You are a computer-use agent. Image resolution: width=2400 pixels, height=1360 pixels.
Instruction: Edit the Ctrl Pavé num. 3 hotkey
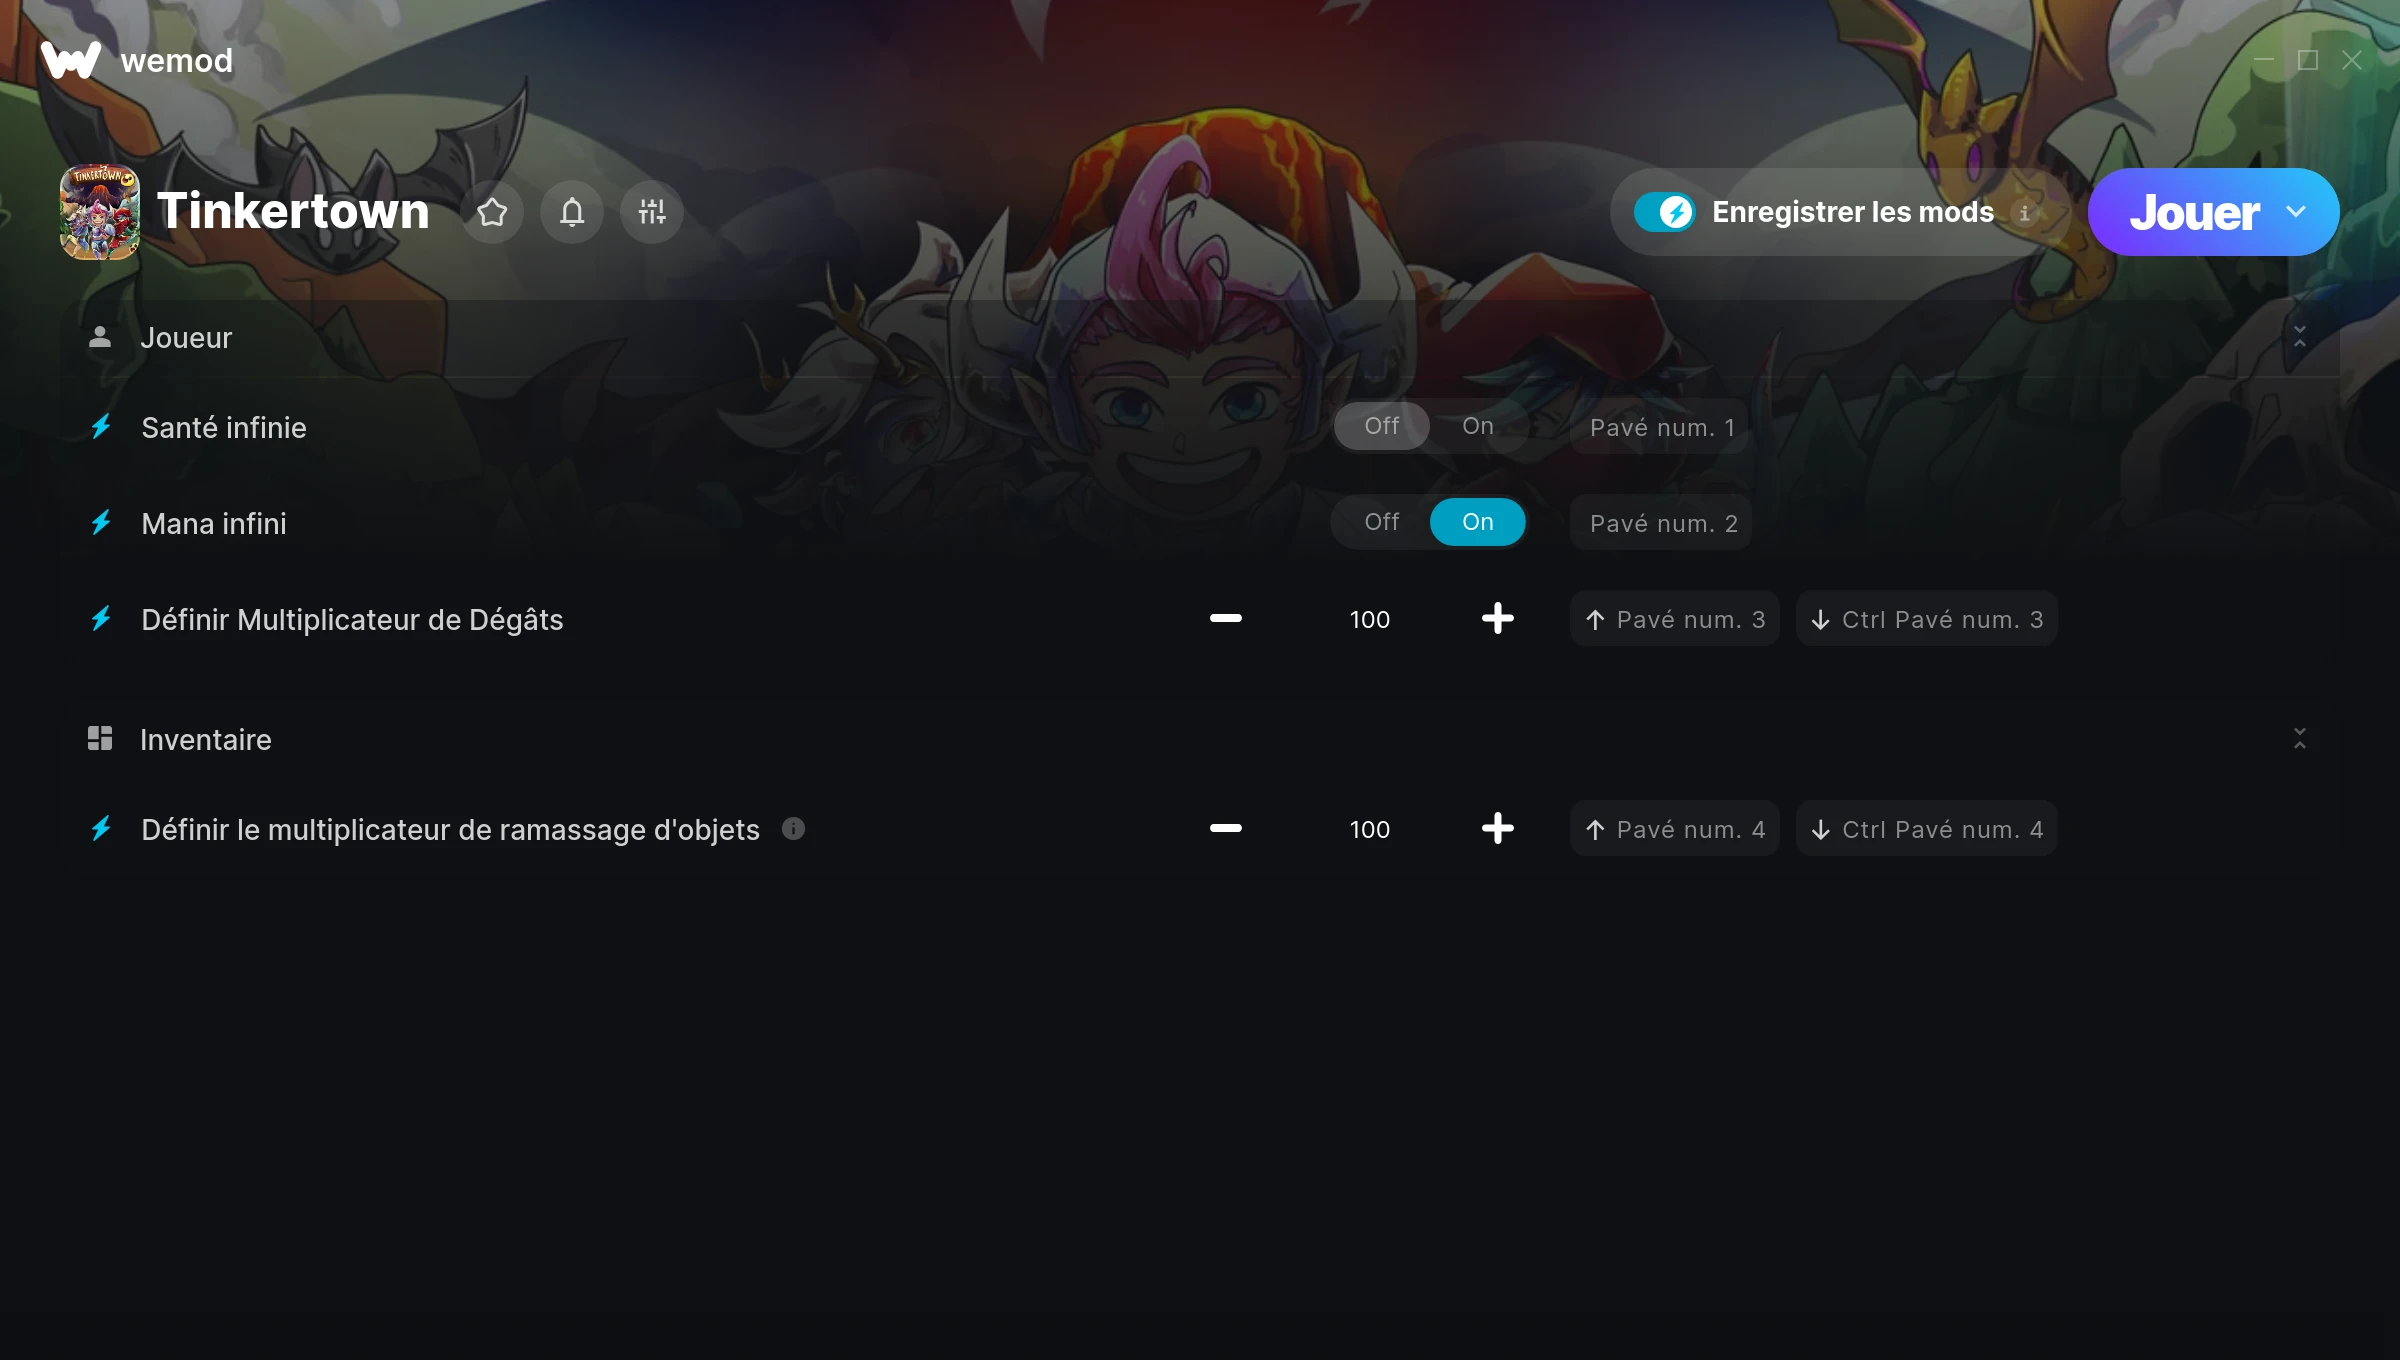coord(1927,619)
